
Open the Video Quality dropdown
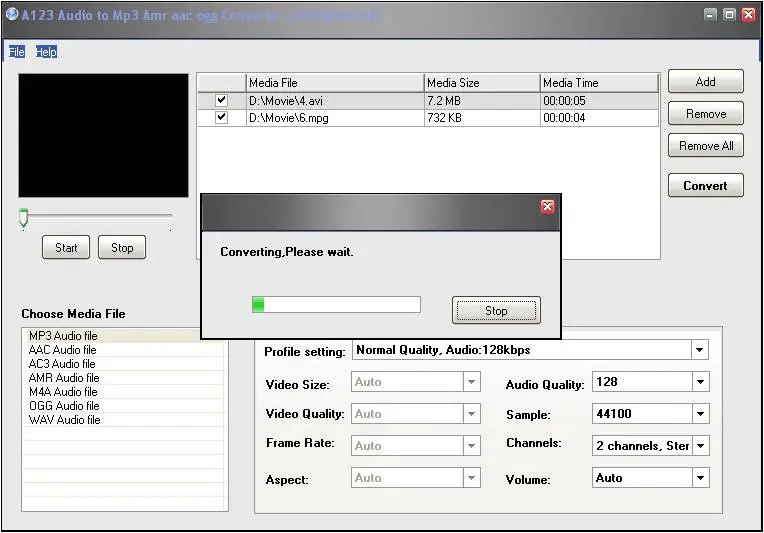[x=471, y=414]
